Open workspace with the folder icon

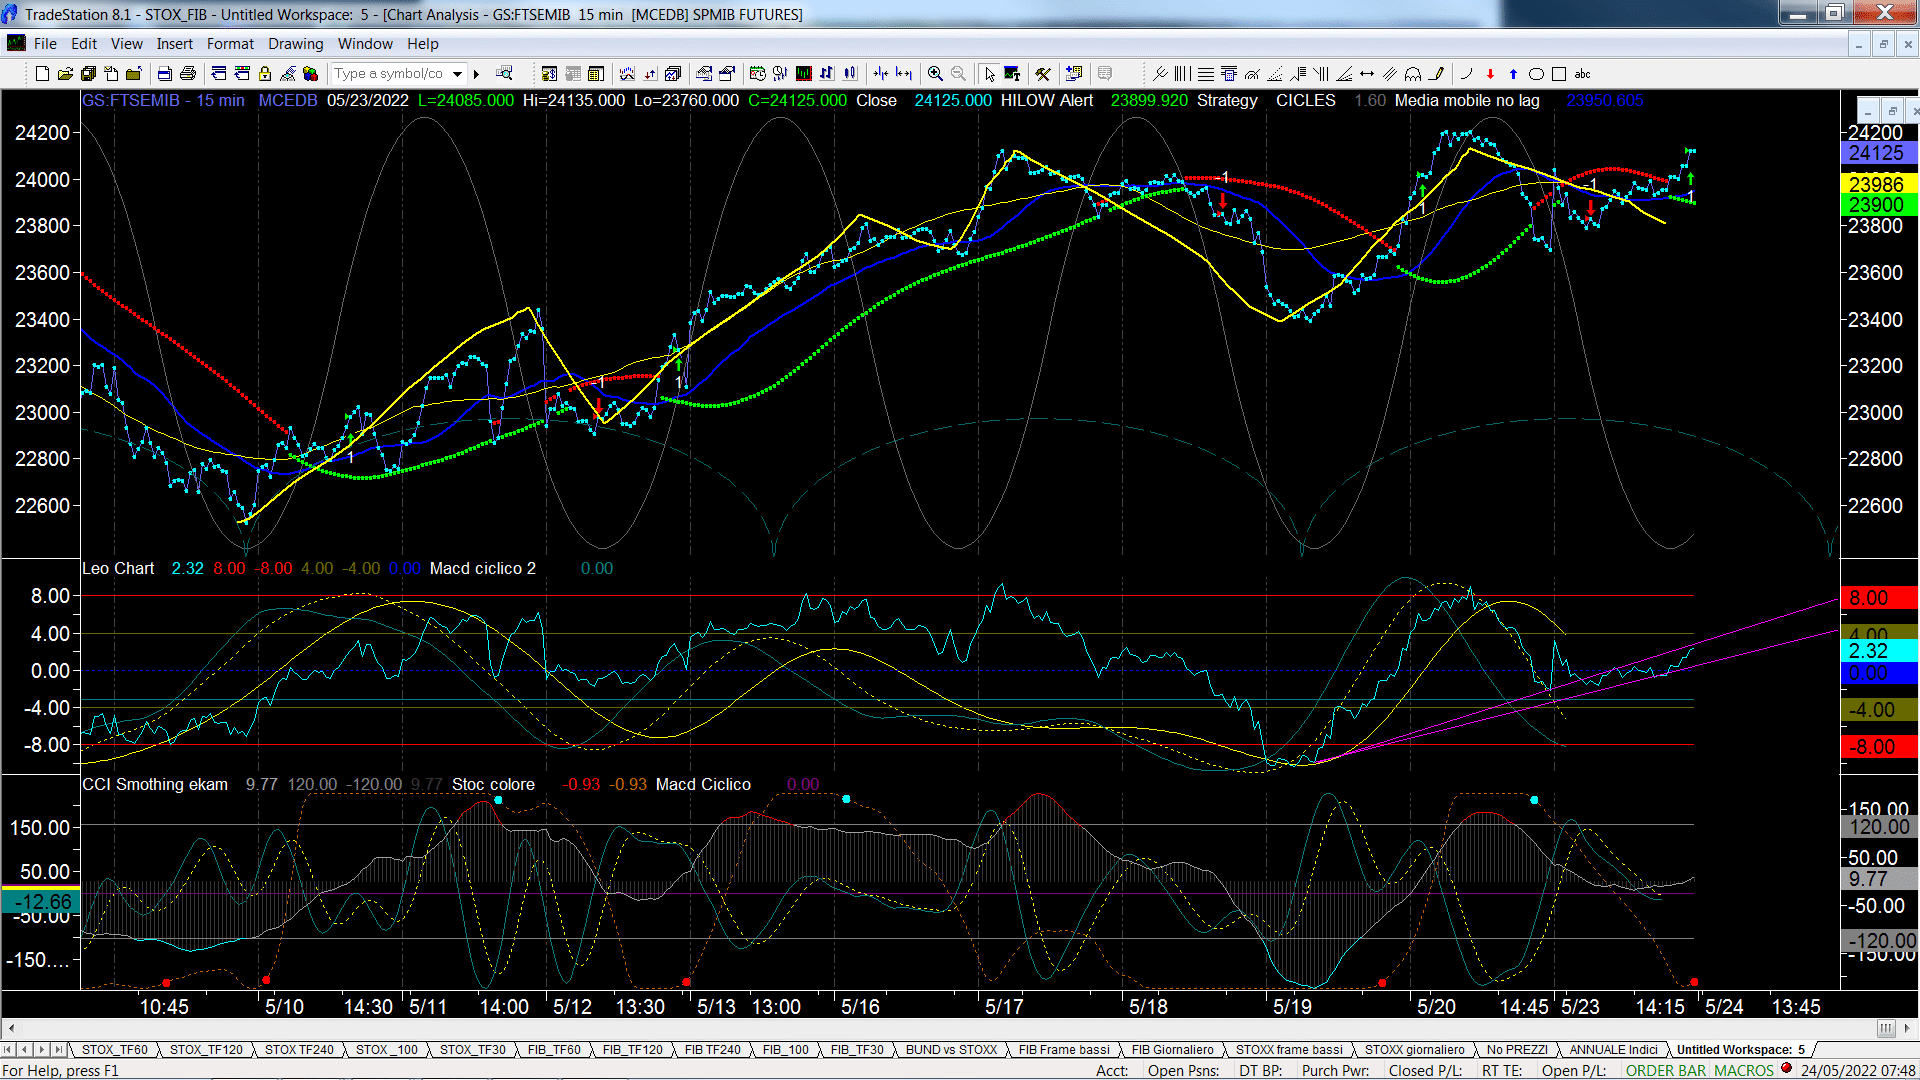65,74
